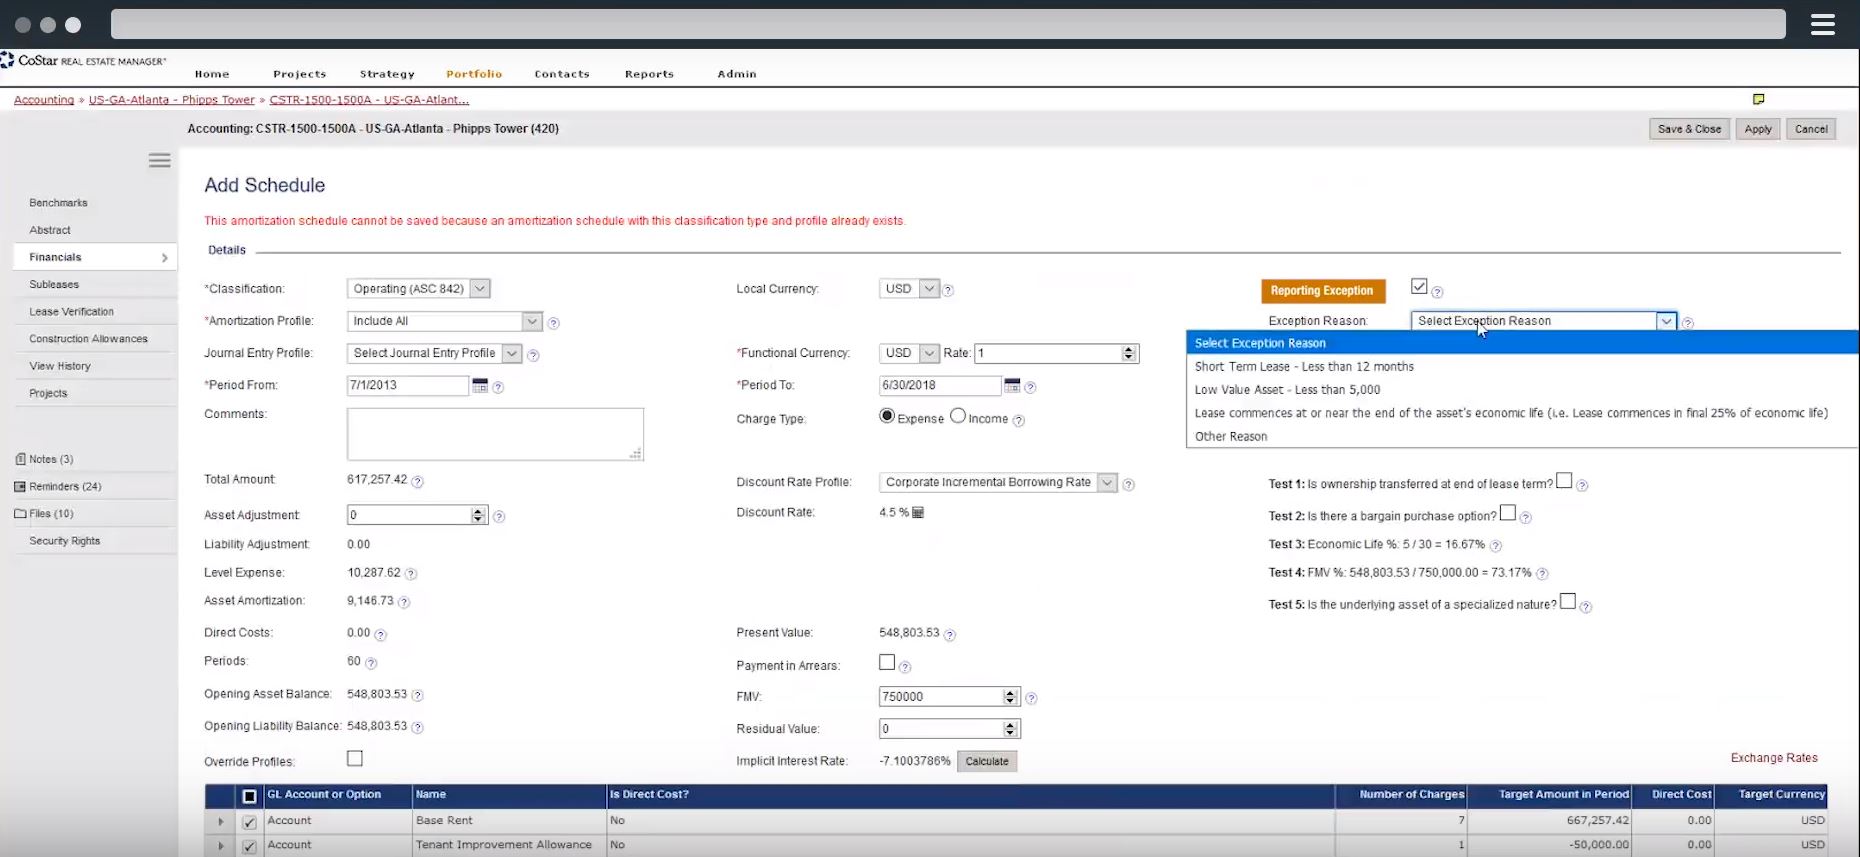Open the Period To calendar picker

(1012, 385)
